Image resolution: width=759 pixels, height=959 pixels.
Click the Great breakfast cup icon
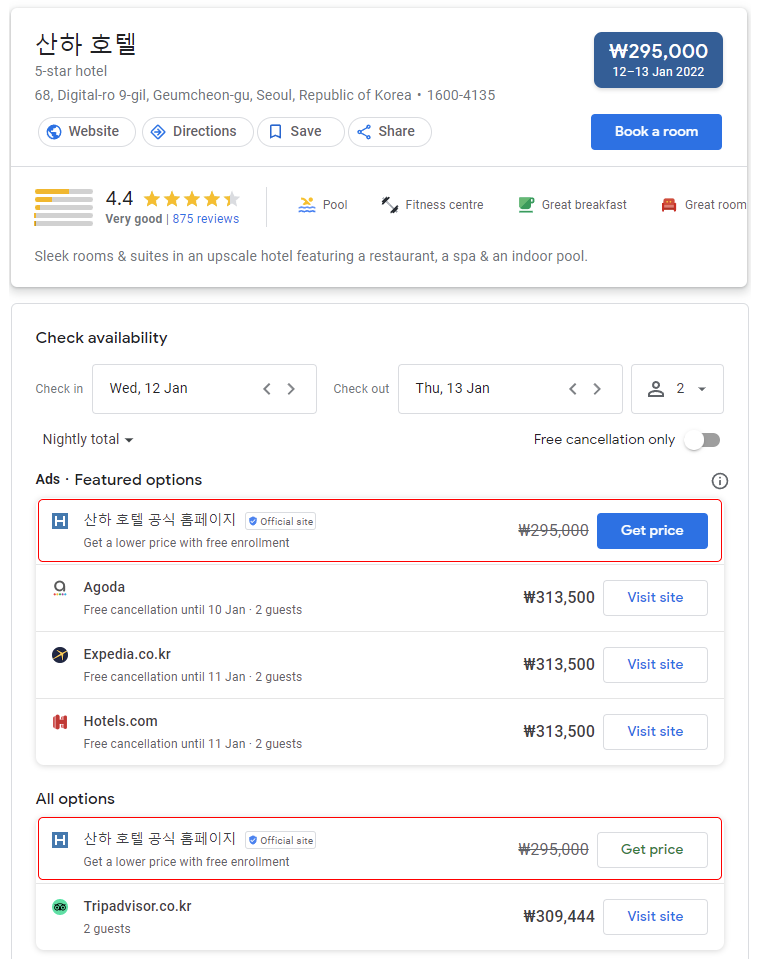(x=526, y=205)
